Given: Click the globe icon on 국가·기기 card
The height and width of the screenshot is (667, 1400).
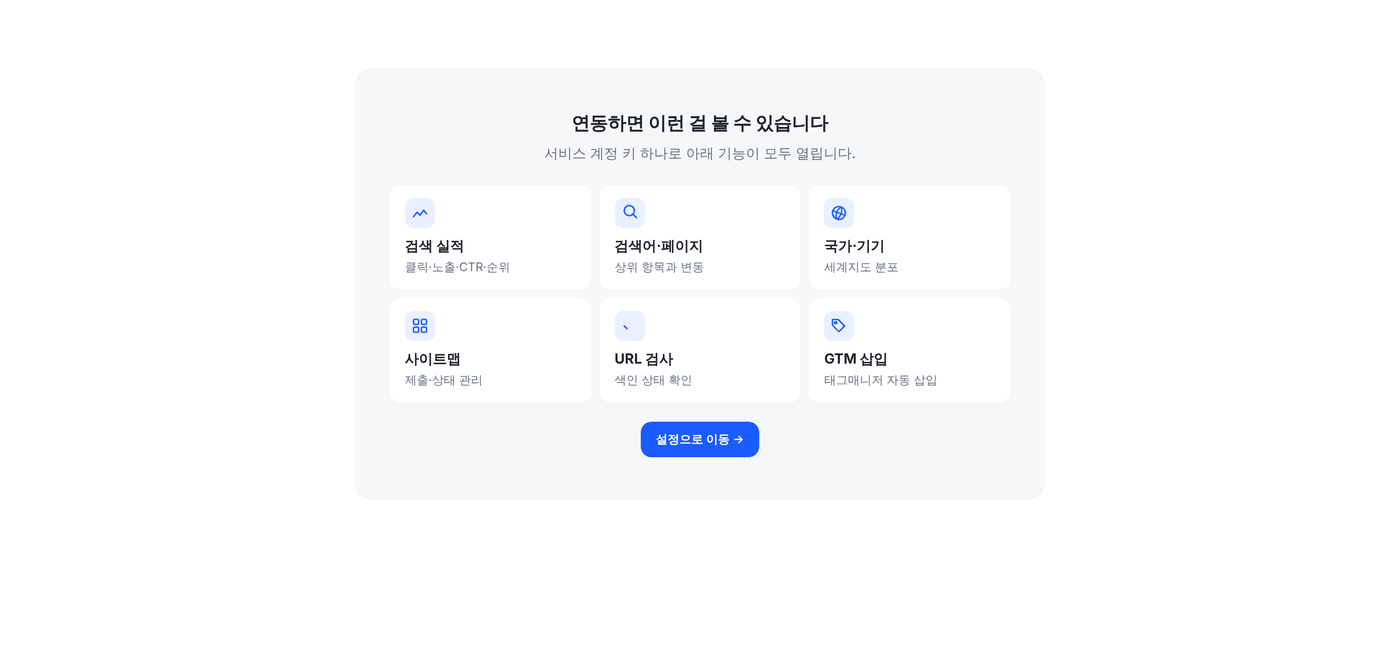Looking at the screenshot, I should [839, 213].
